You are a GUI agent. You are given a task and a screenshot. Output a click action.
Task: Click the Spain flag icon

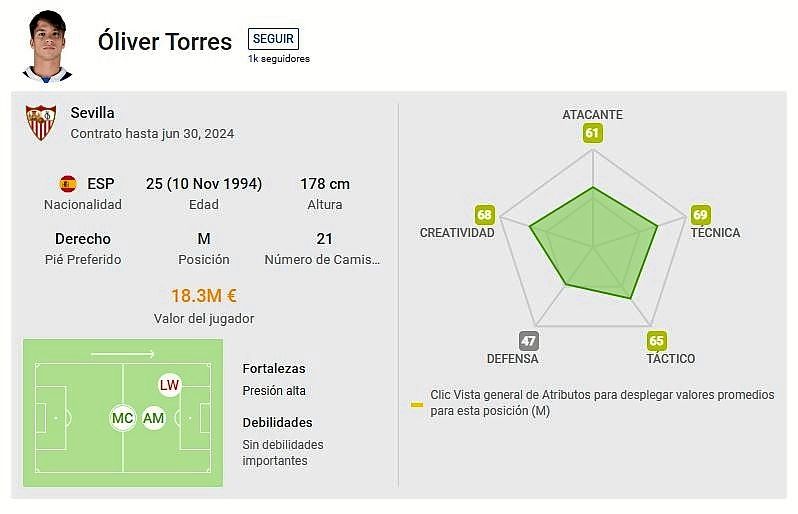[x=68, y=184]
